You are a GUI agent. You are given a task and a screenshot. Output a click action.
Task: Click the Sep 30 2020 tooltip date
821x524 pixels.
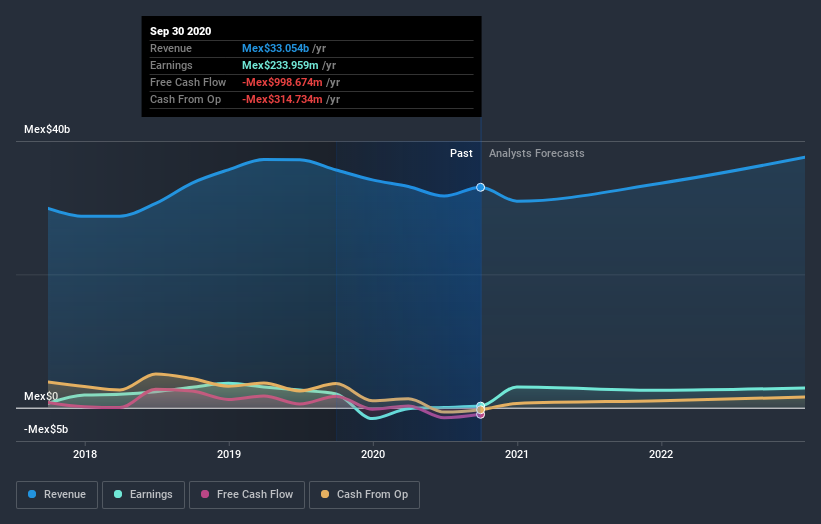[x=181, y=31]
